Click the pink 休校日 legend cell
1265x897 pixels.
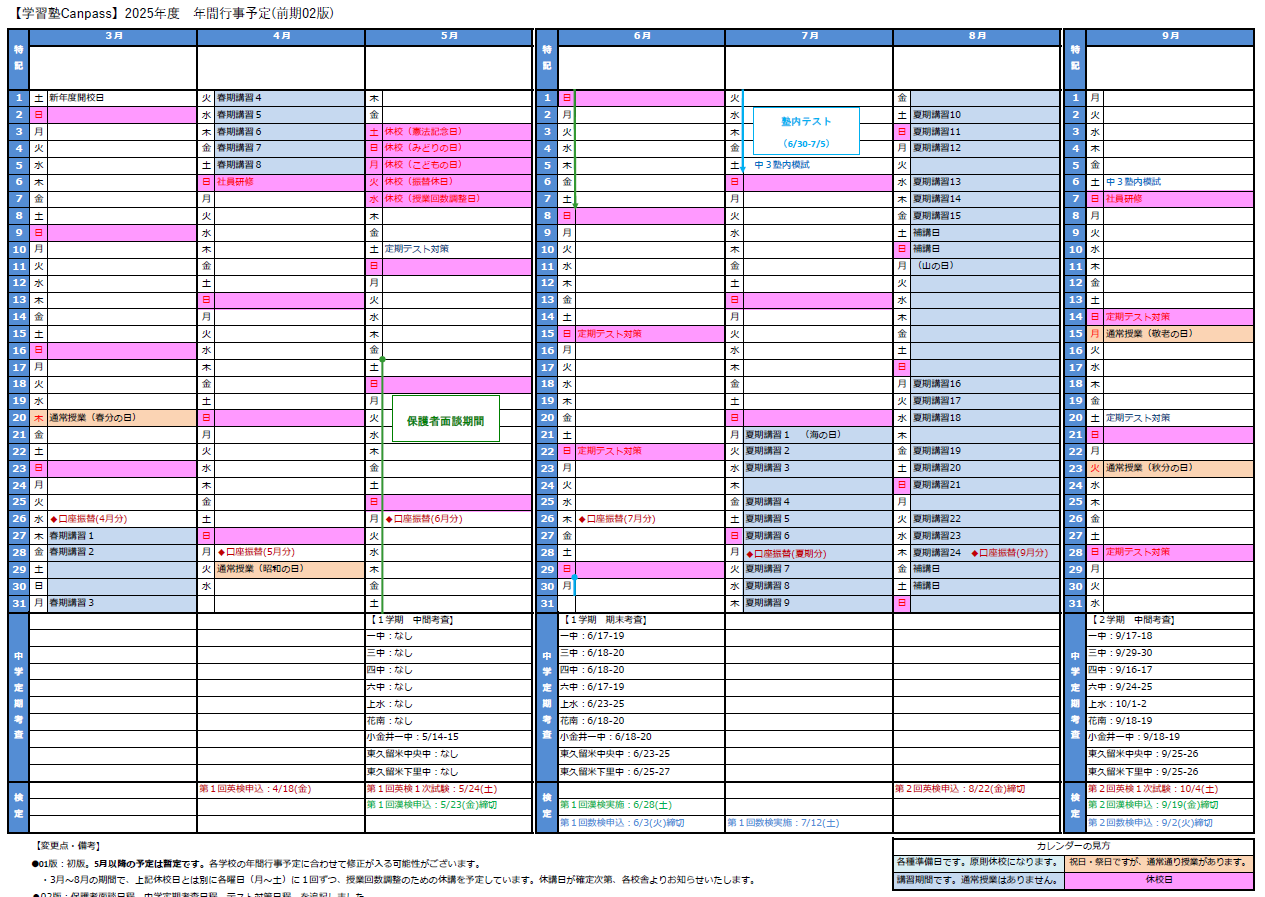[1159, 881]
